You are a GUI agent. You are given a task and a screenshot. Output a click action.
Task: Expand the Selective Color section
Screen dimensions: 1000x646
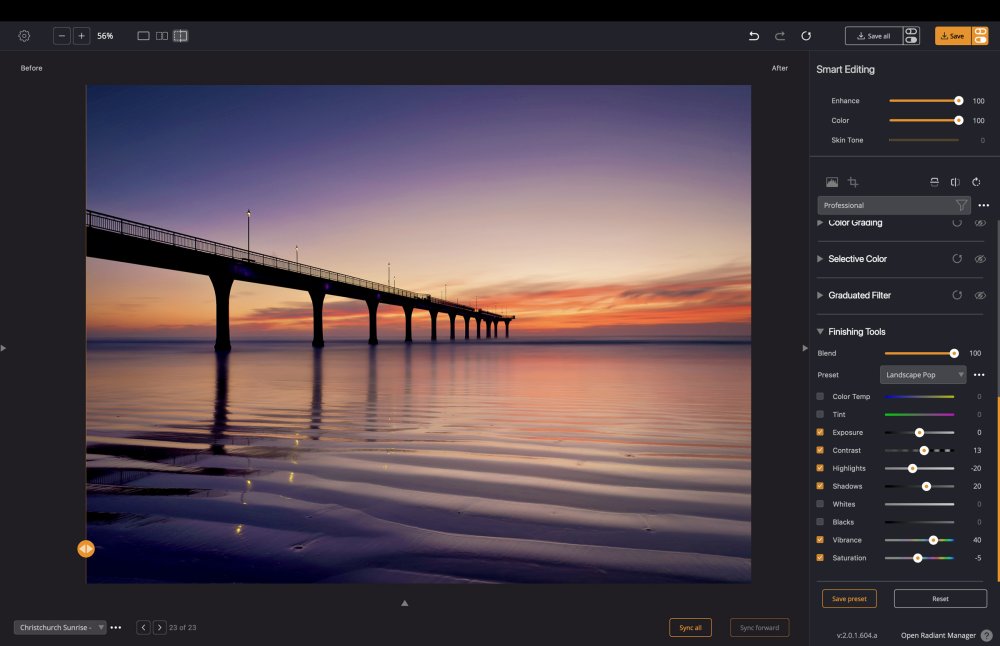(821, 259)
